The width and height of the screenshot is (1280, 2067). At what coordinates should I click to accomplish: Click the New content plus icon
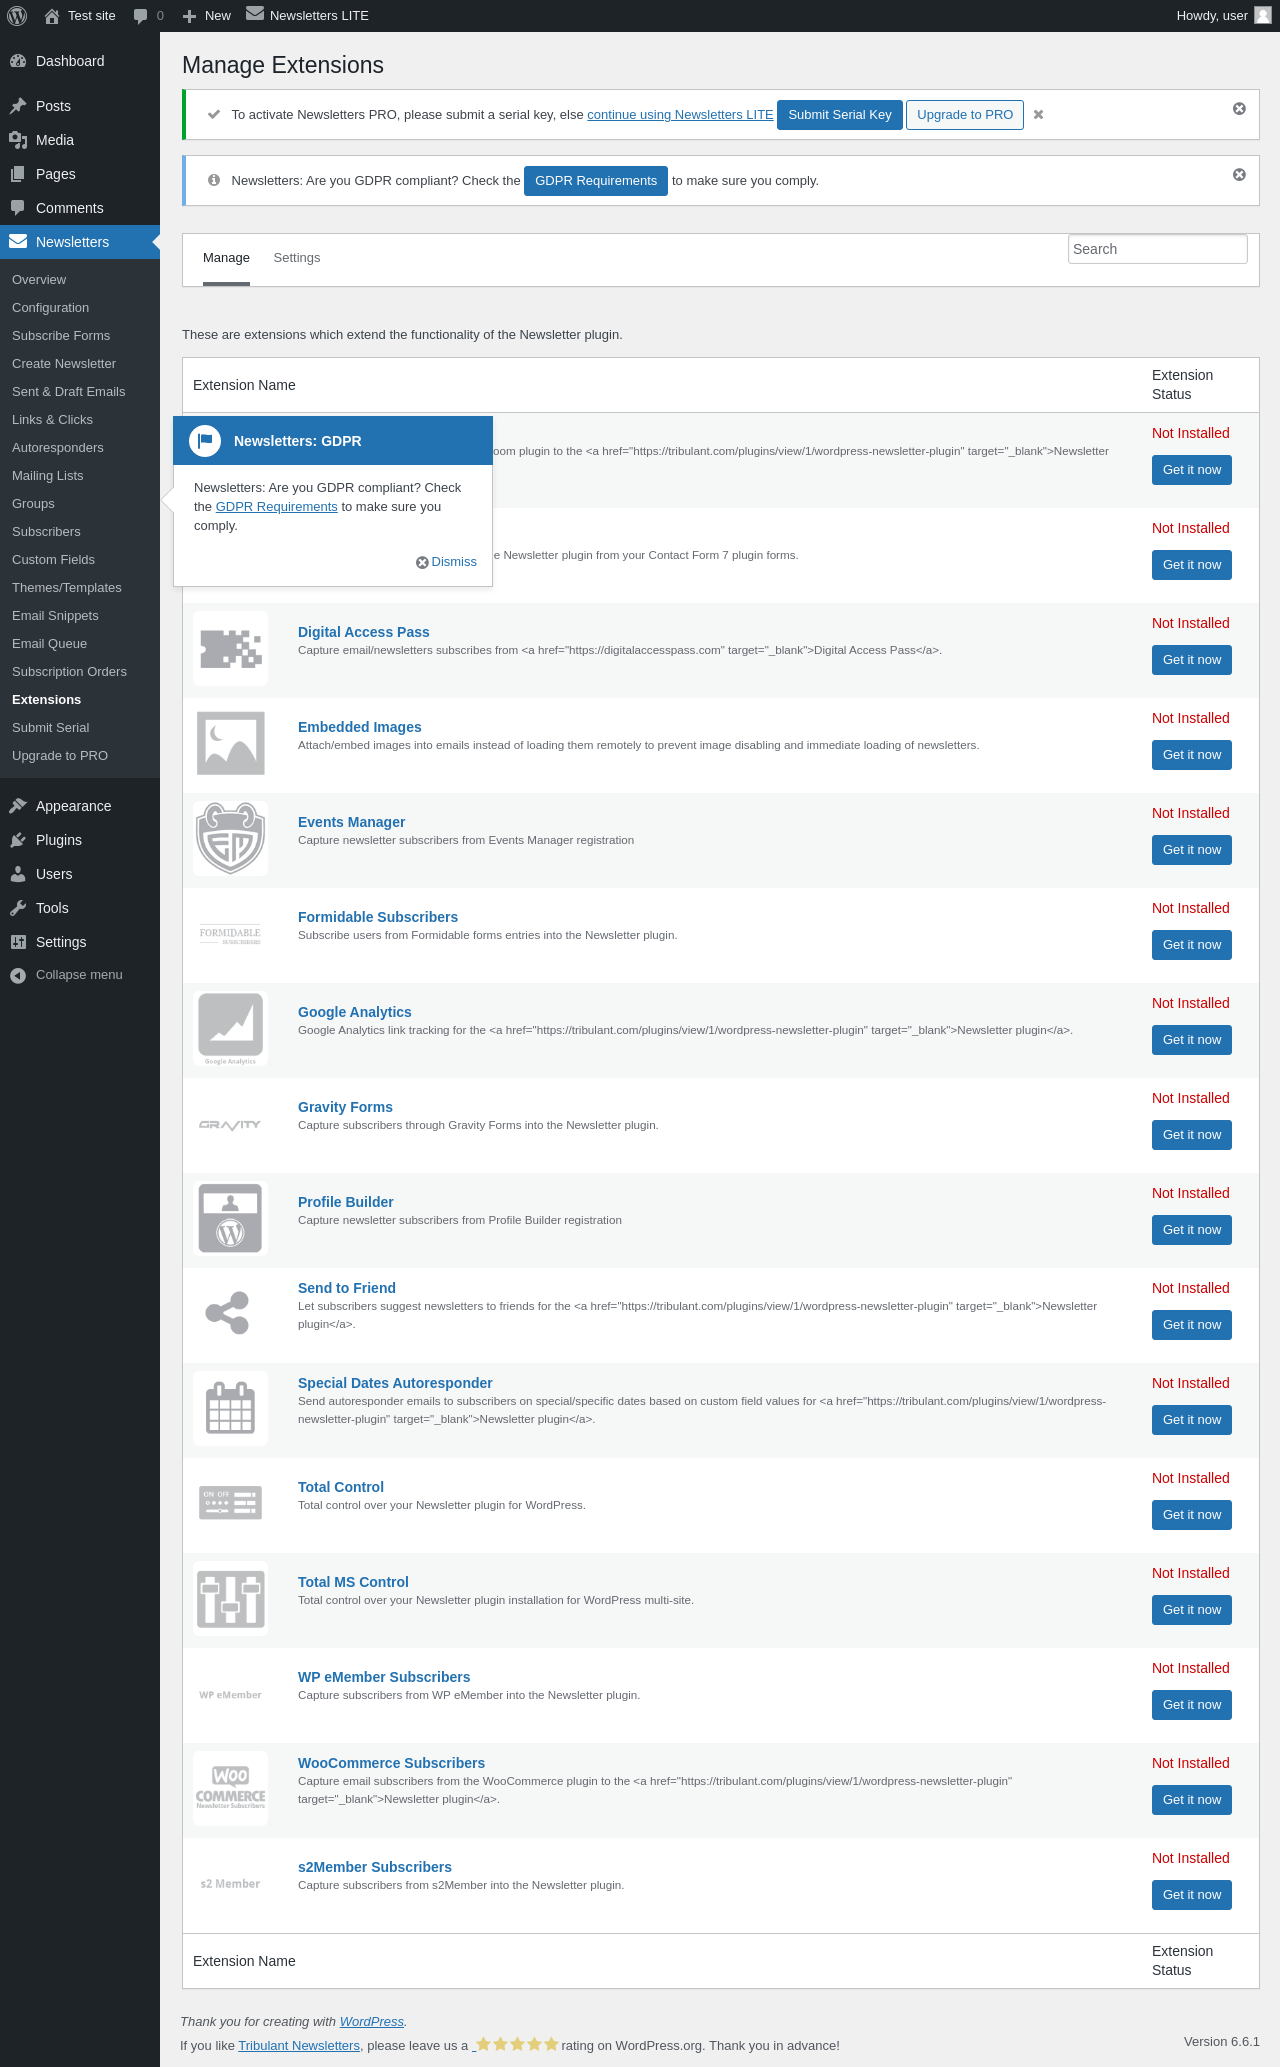(x=189, y=16)
